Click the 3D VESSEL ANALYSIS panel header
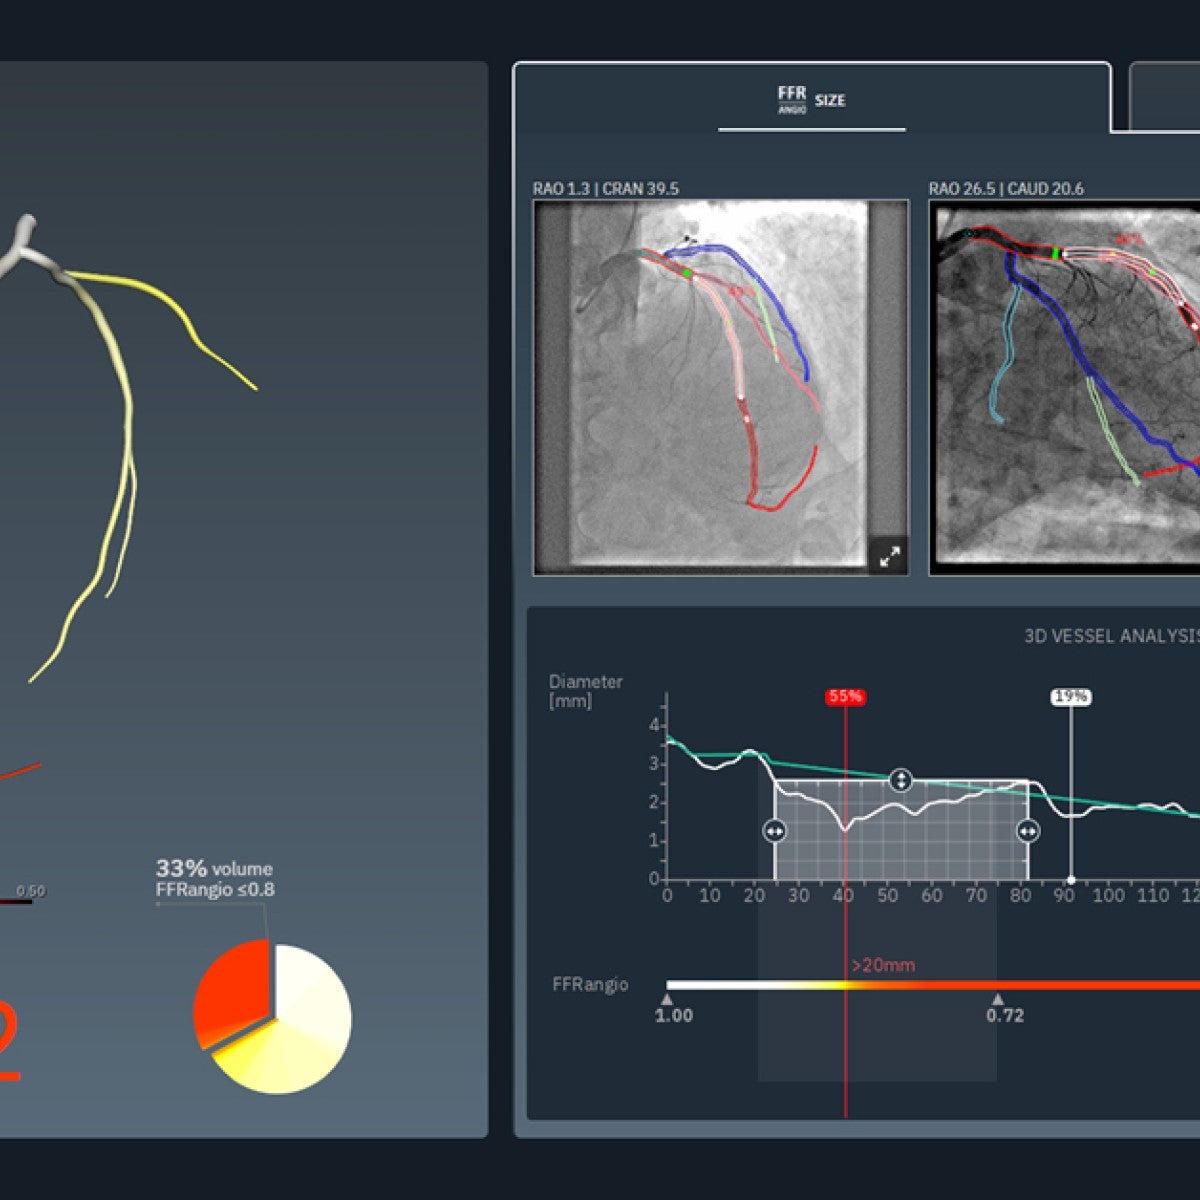Image resolution: width=1200 pixels, height=1200 pixels. (x=1110, y=633)
